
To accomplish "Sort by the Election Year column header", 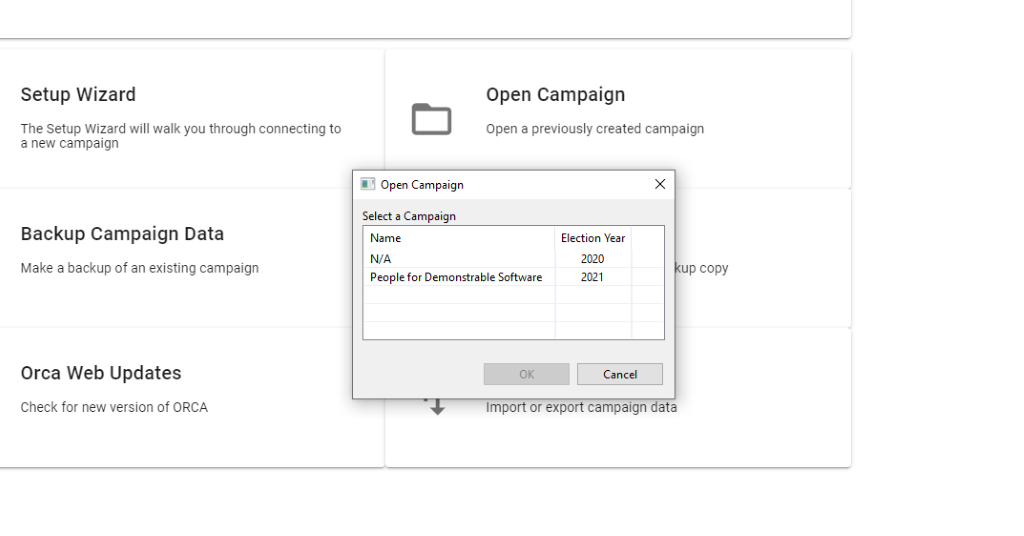I will (592, 238).
